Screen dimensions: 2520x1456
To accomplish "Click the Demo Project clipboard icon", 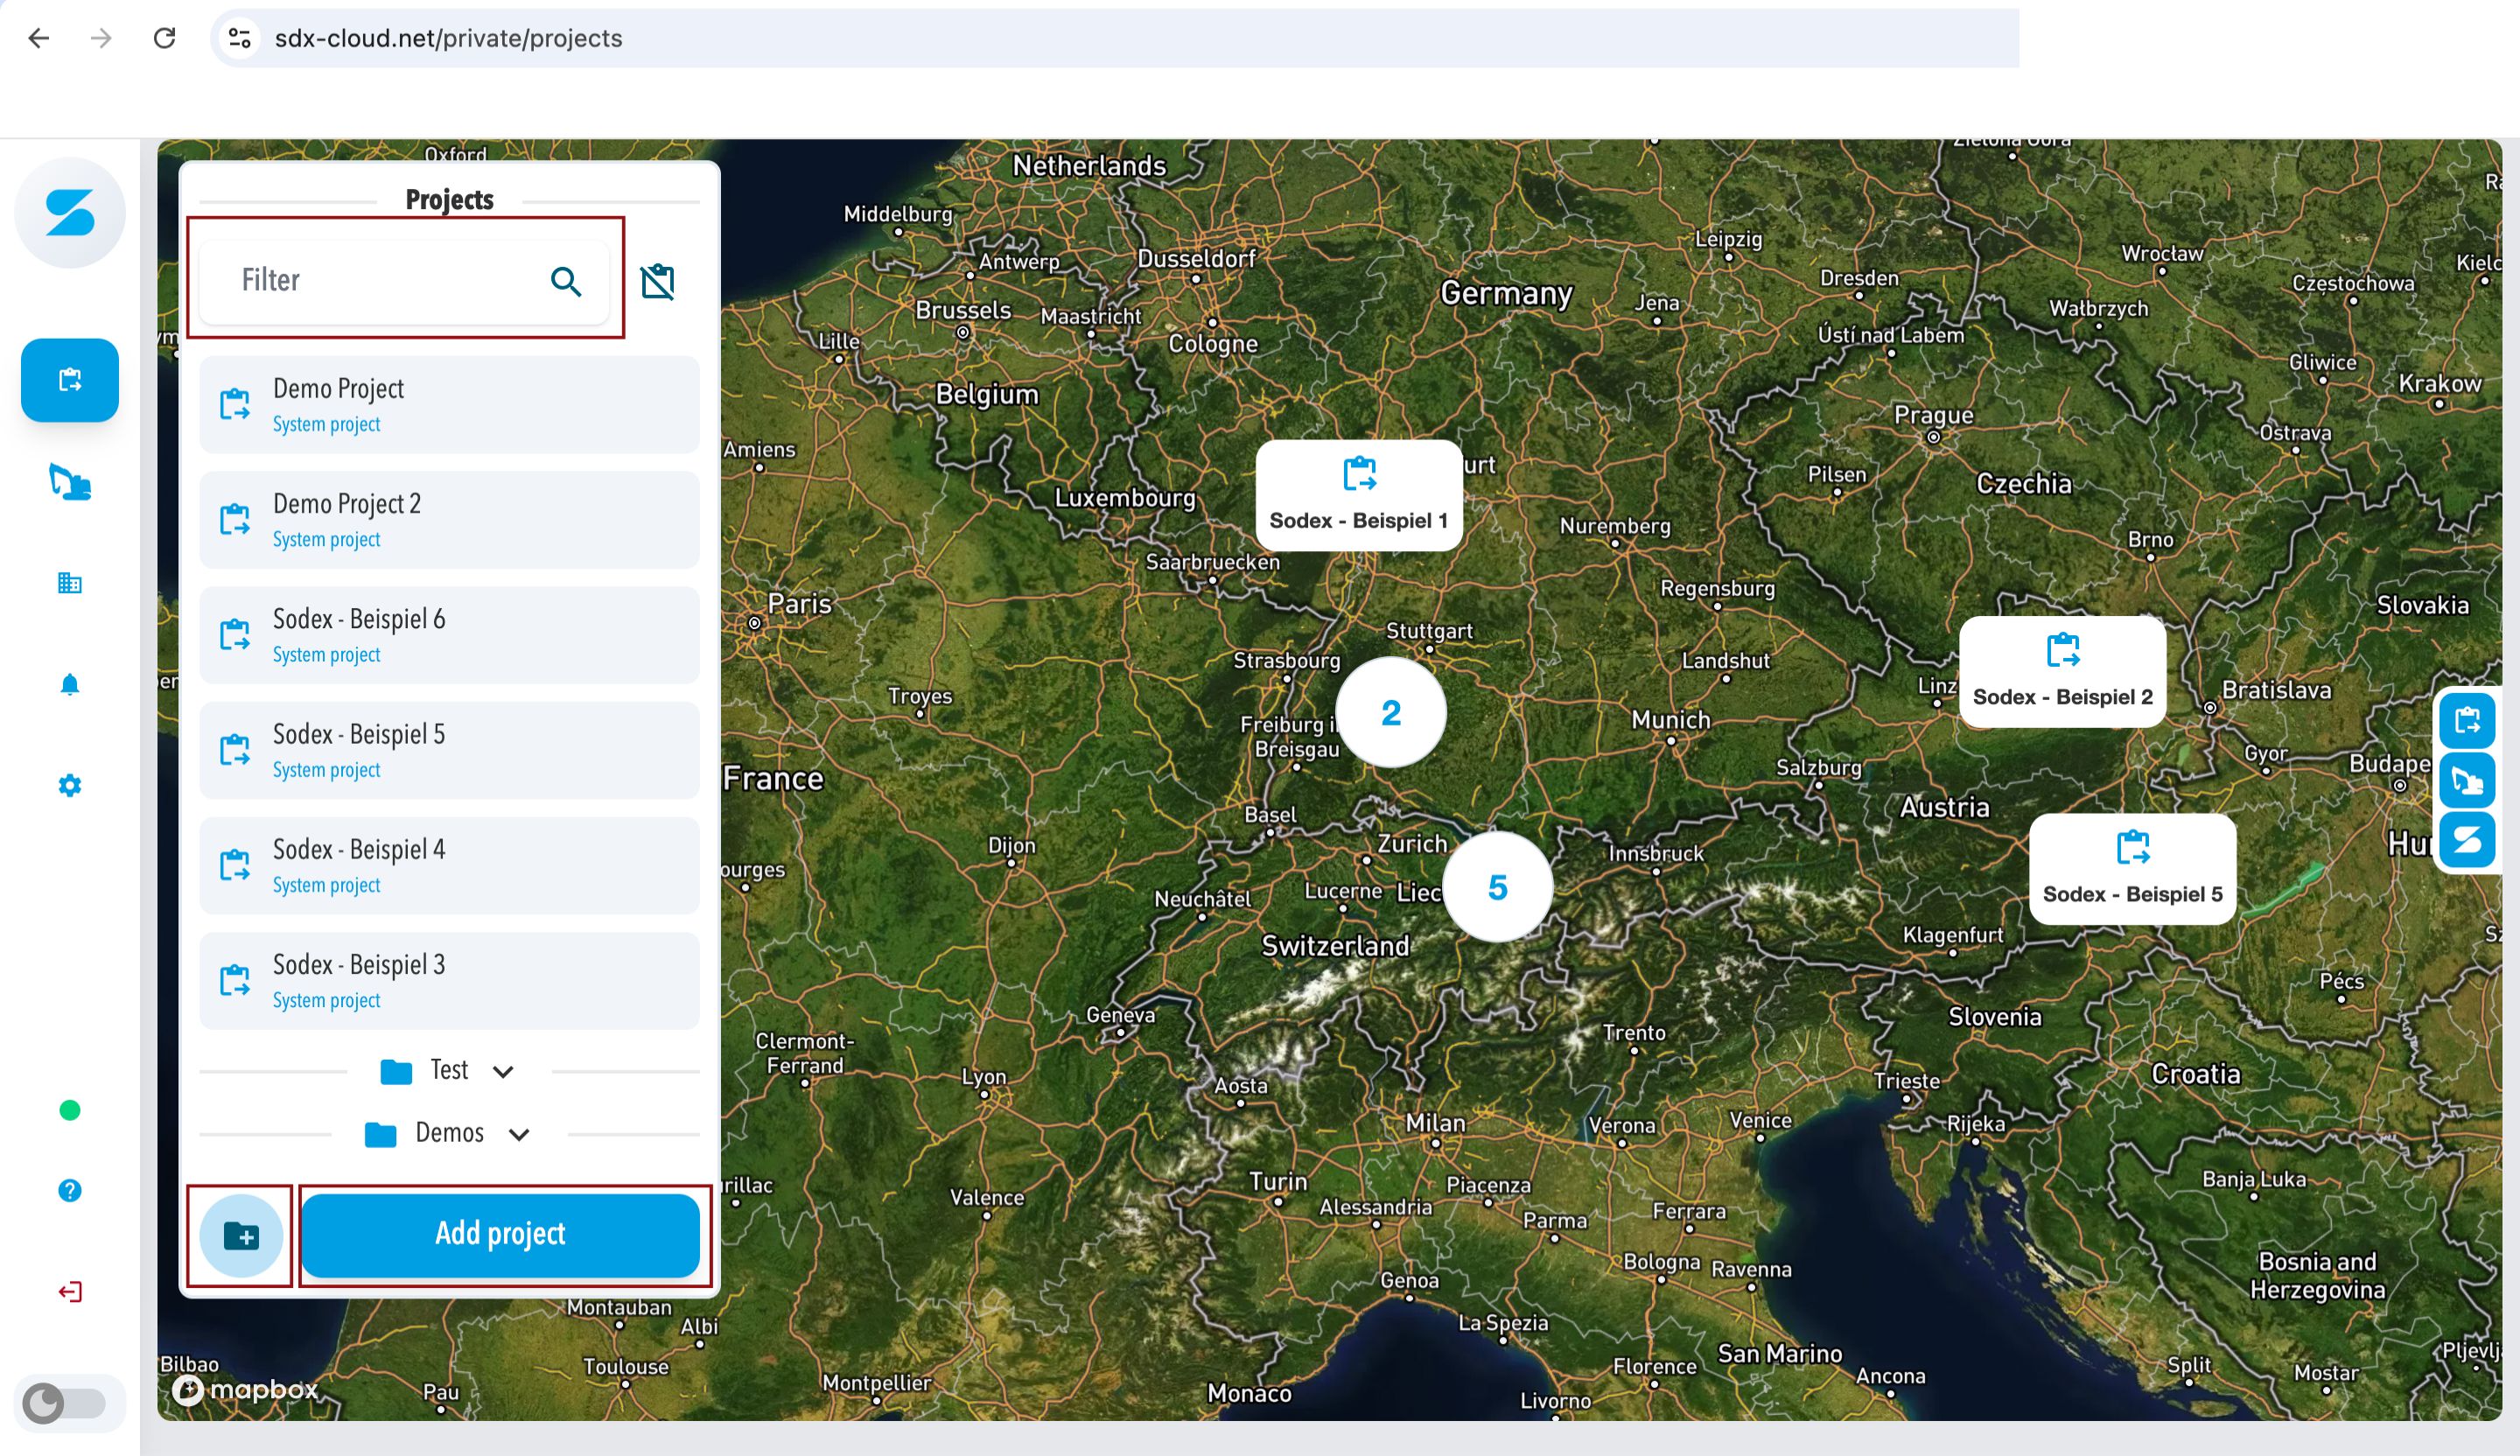I will (x=235, y=404).
